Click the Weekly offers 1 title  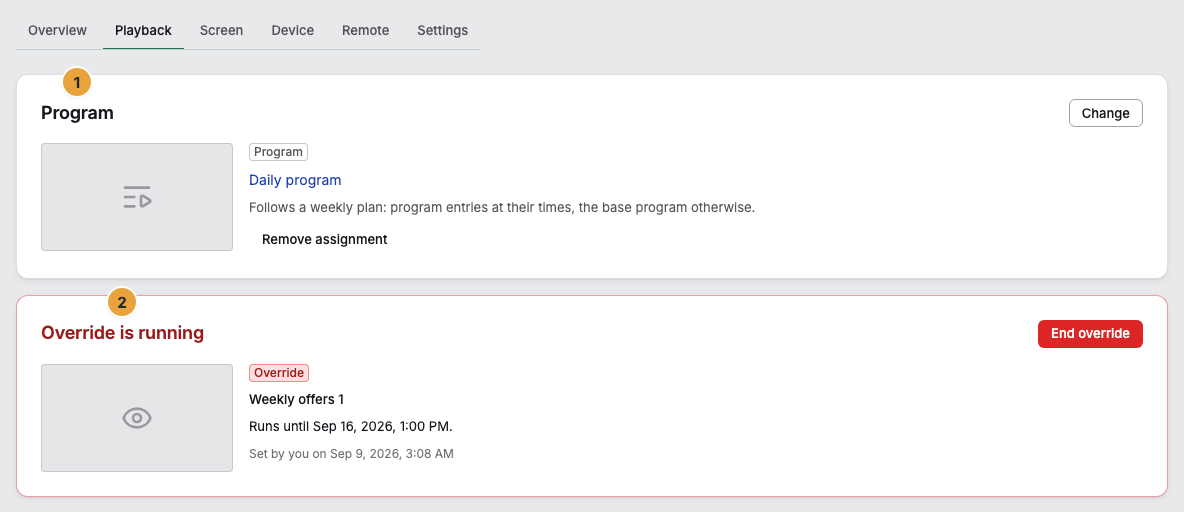tap(297, 399)
